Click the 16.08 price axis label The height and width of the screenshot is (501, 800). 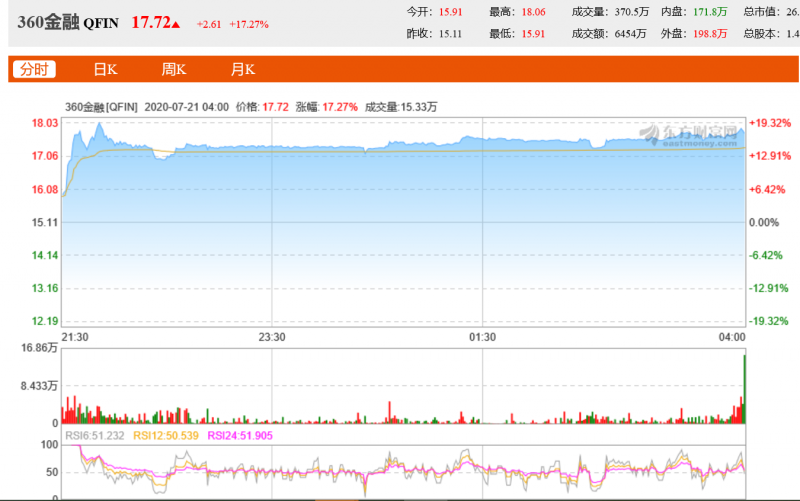[45, 190]
